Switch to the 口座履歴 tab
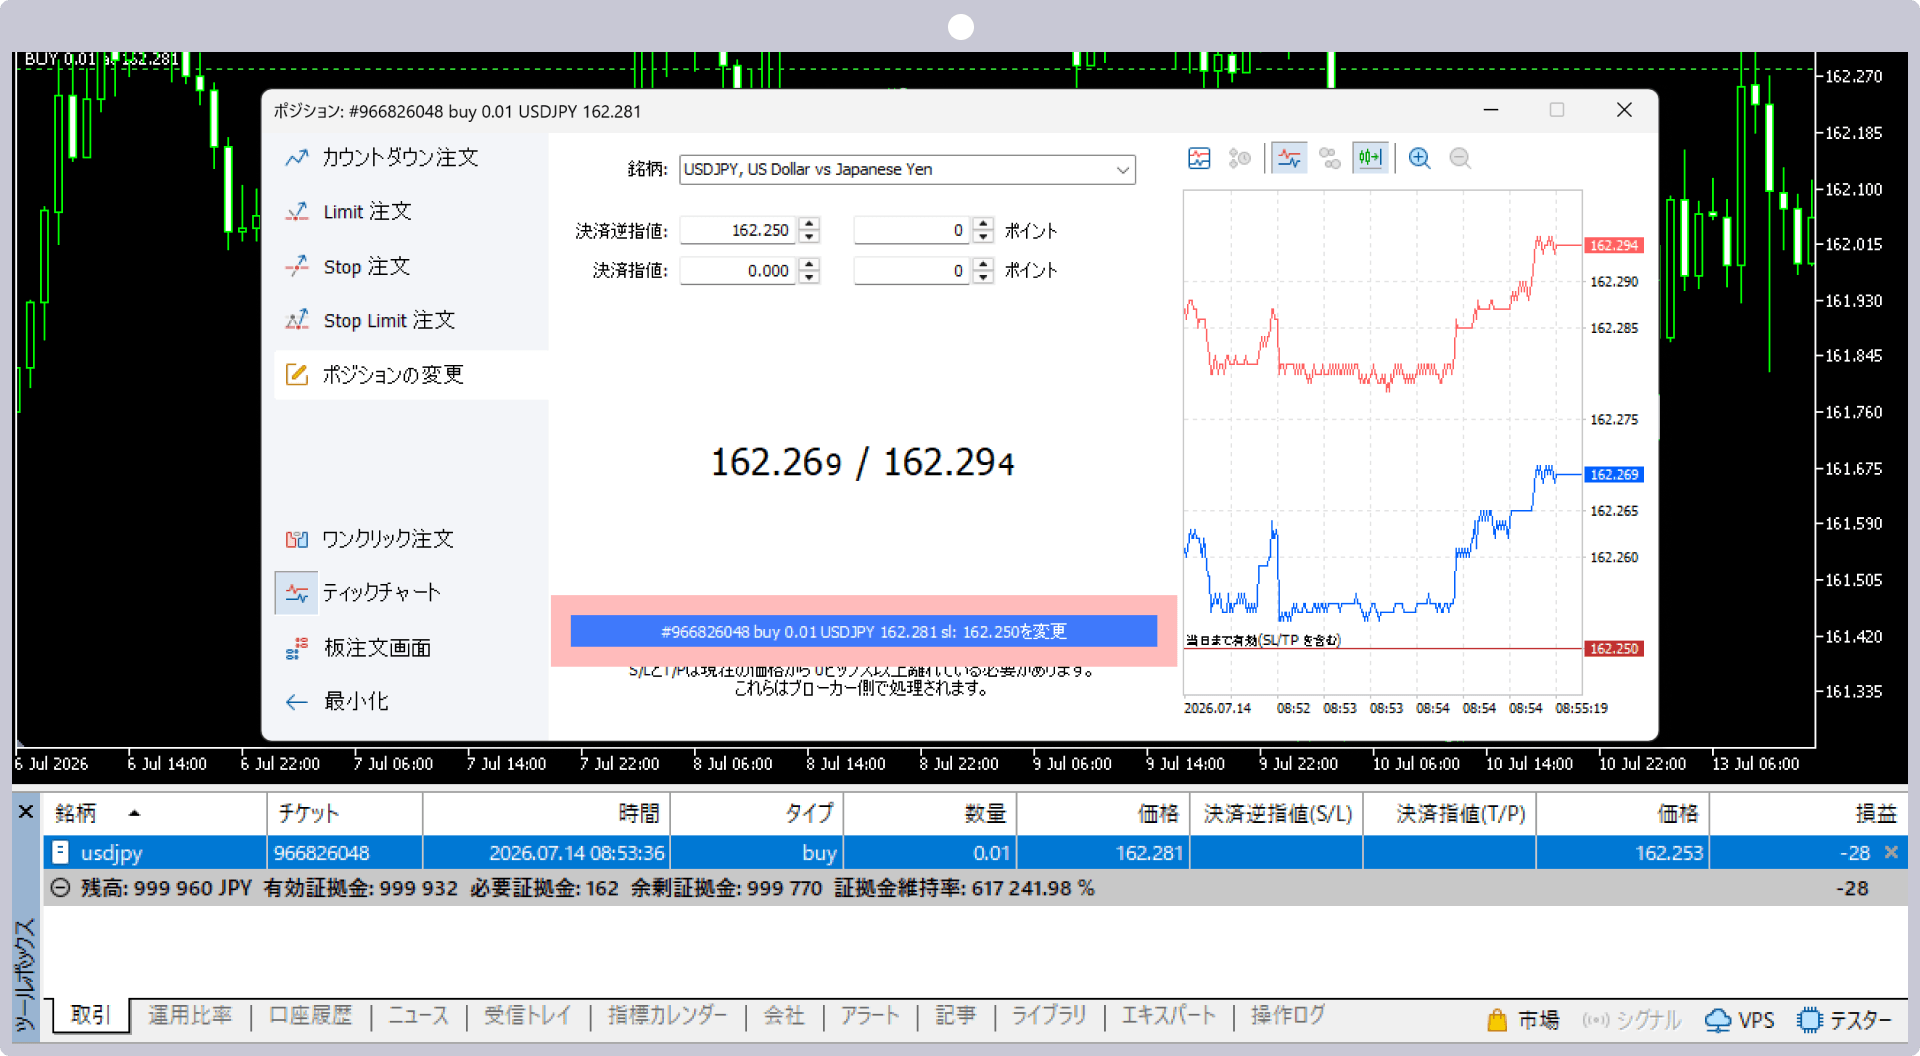 click(x=311, y=1016)
